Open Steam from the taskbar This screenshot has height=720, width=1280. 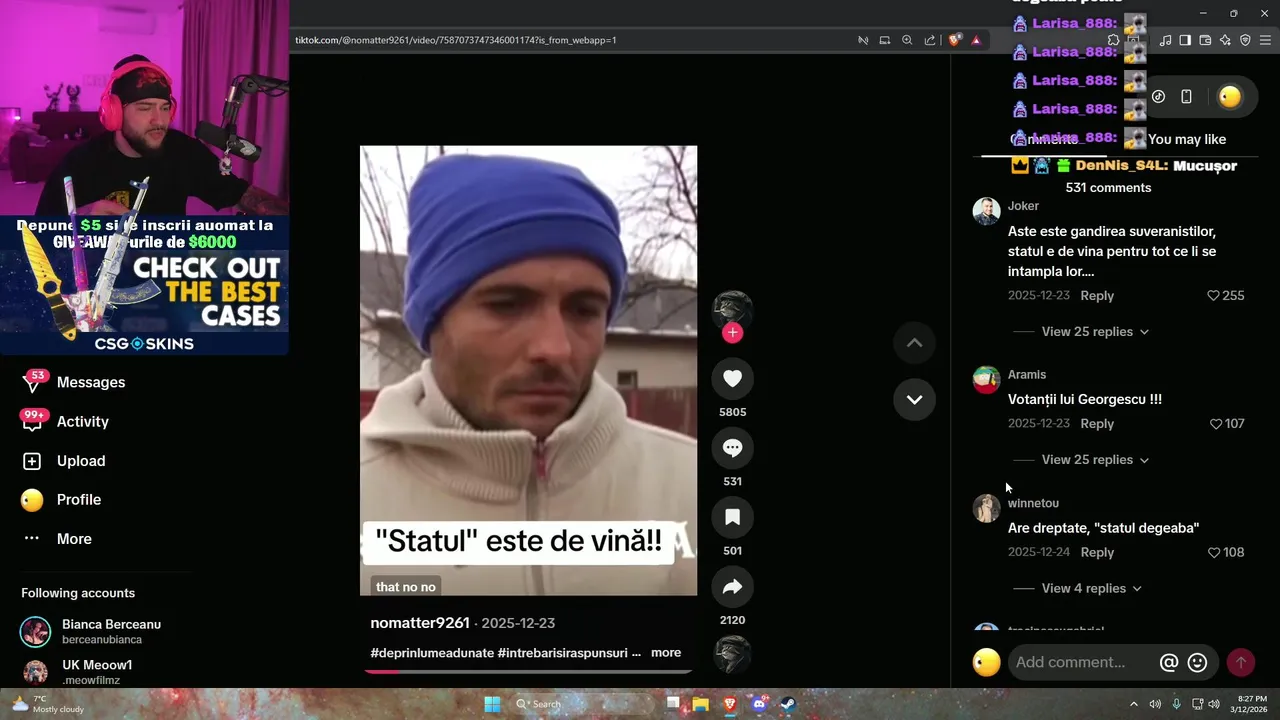(x=787, y=704)
